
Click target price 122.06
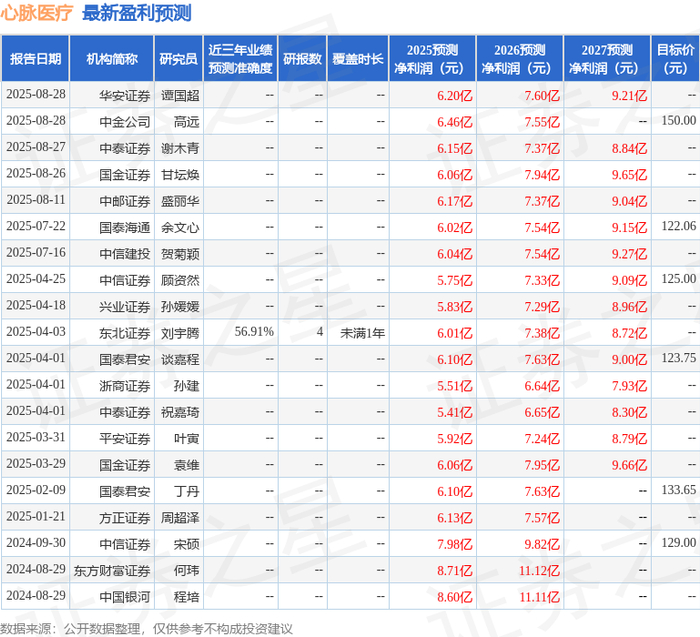(x=679, y=226)
